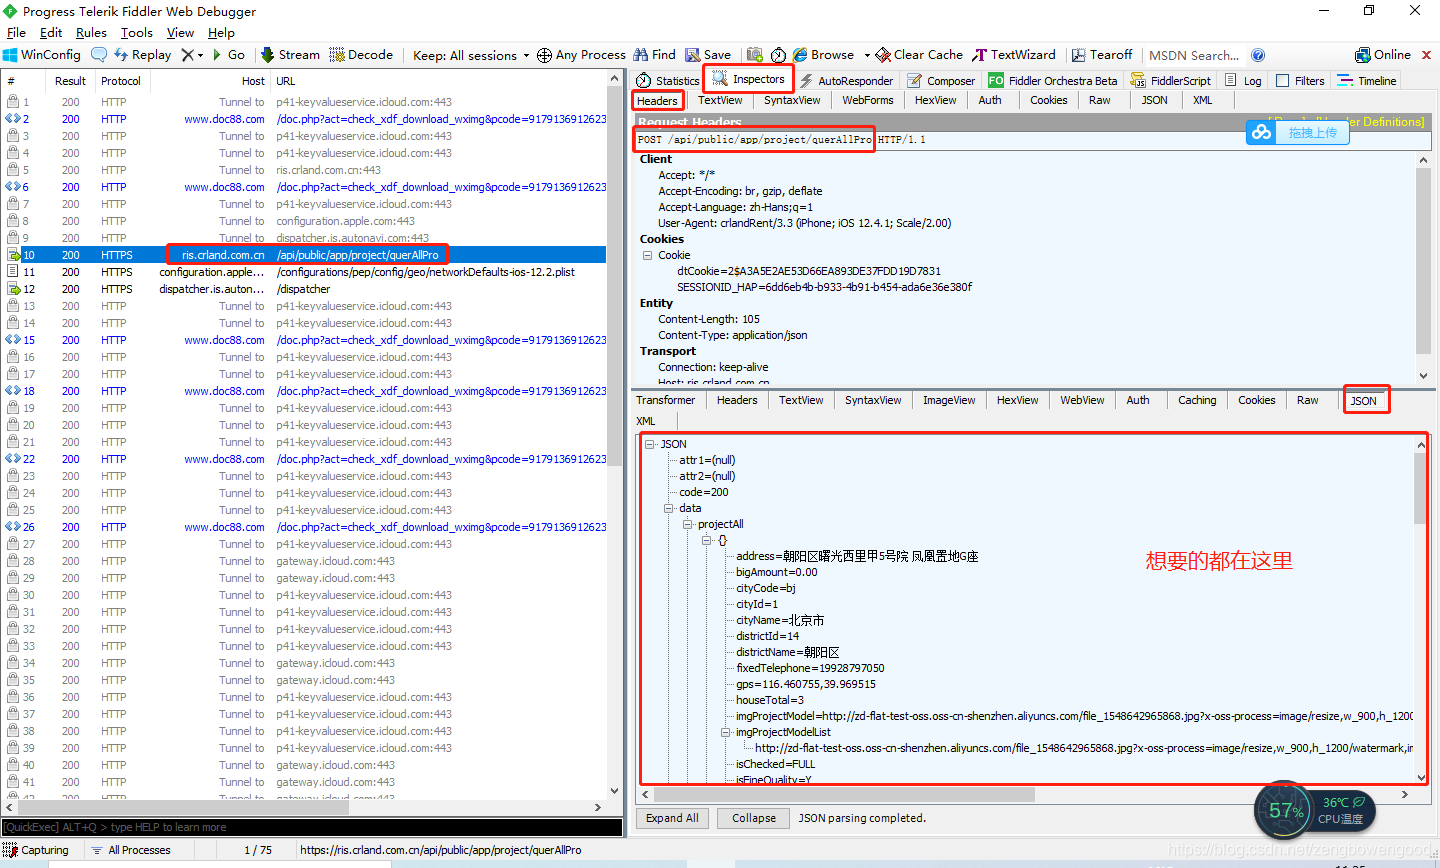Click the Online status icon
Image resolution: width=1440 pixels, height=868 pixels.
tap(1362, 55)
